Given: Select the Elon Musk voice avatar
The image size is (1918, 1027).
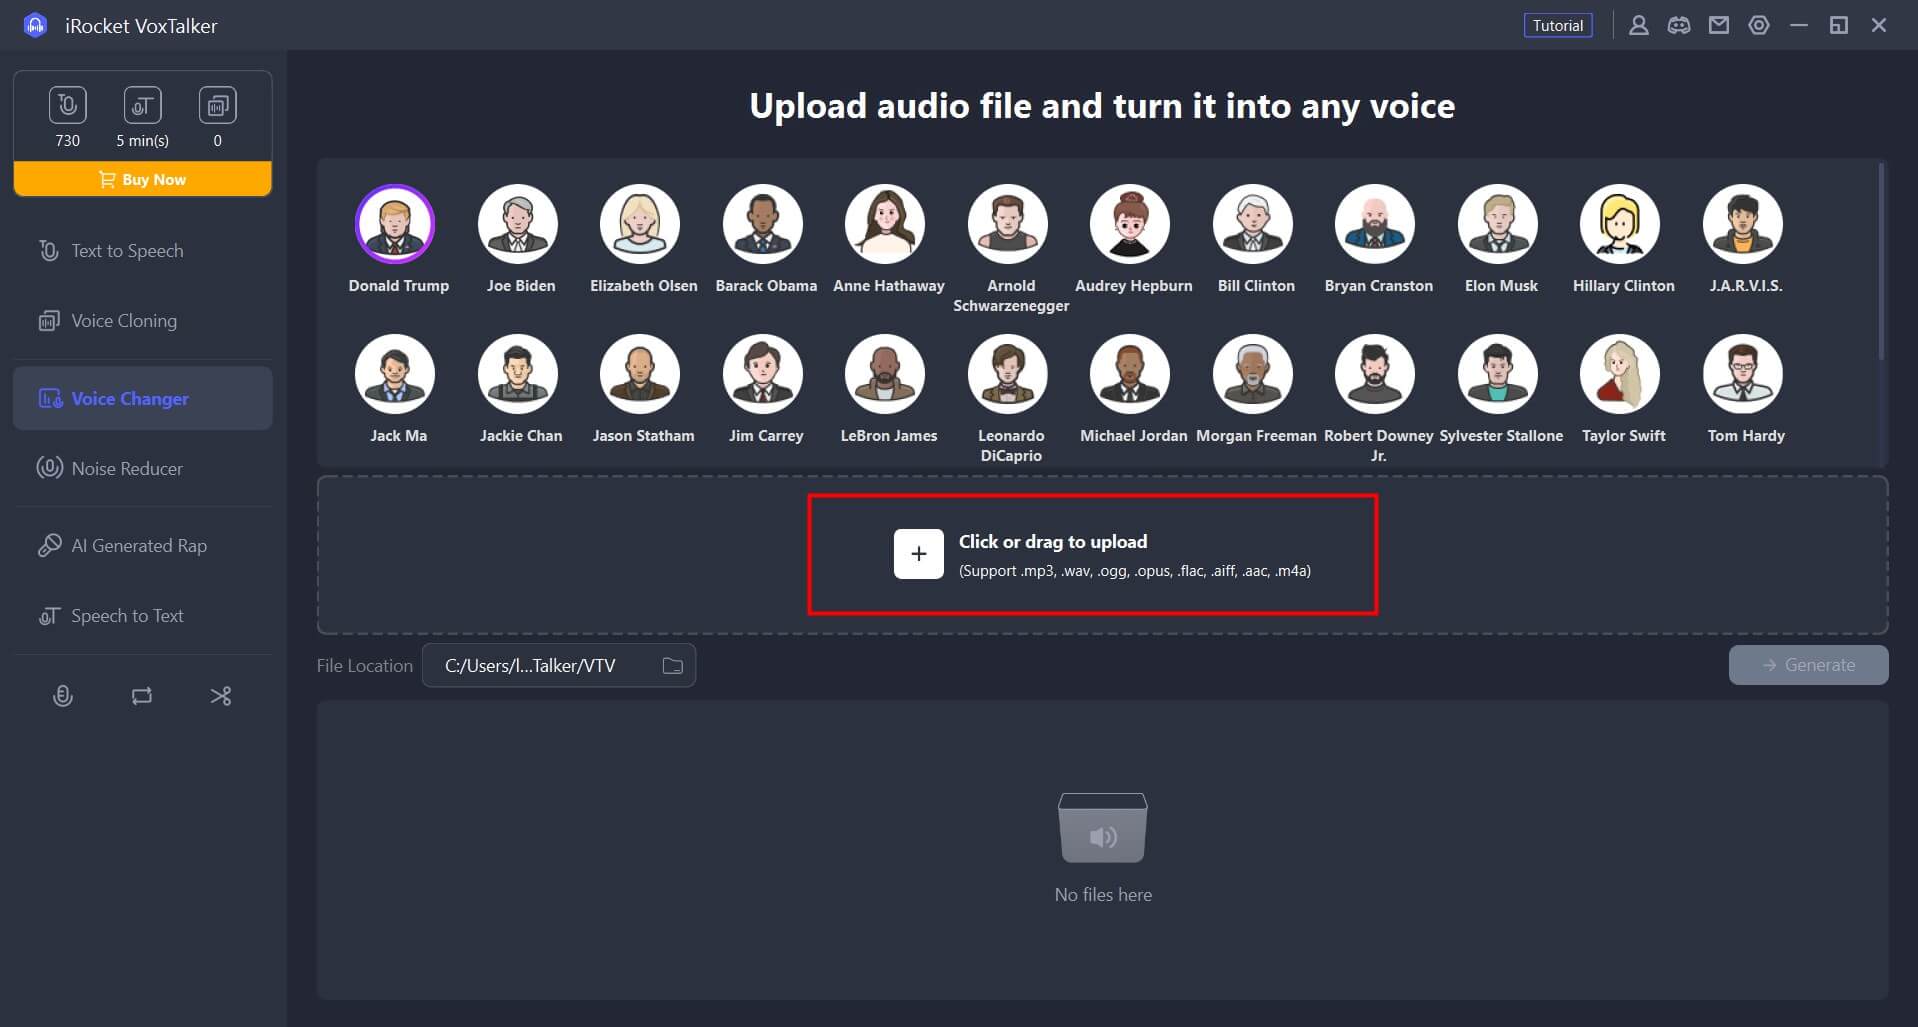Looking at the screenshot, I should point(1498,224).
